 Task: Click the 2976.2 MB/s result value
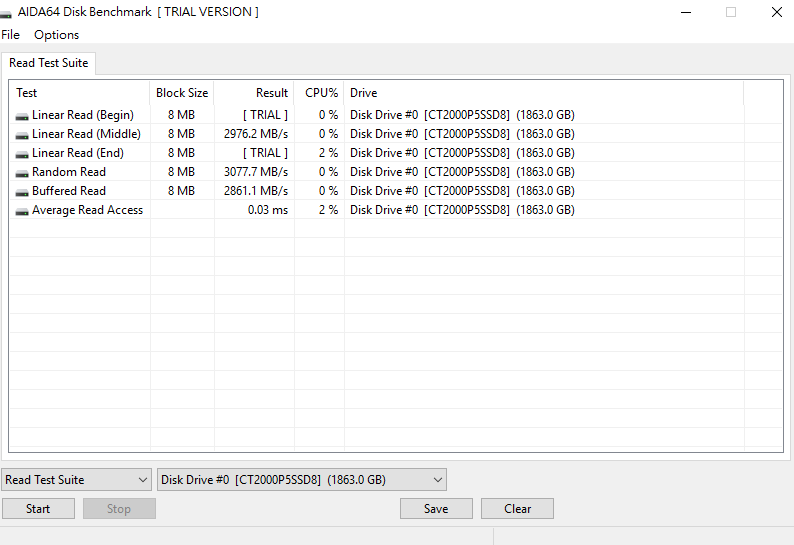[256, 134]
